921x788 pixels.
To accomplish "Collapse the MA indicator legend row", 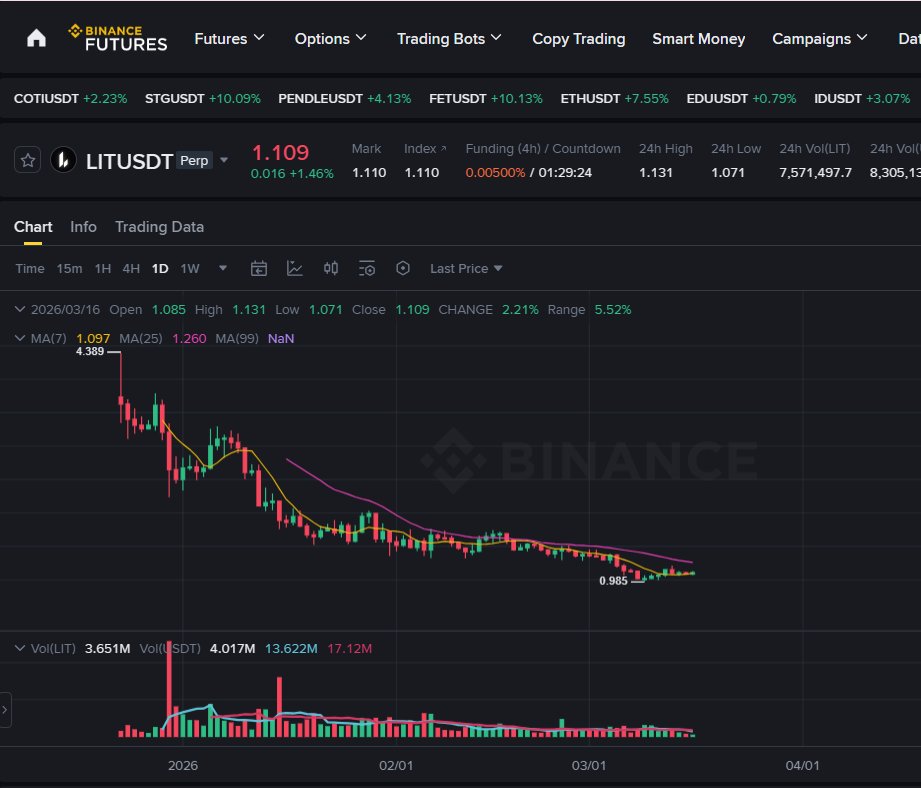I will (x=19, y=338).
